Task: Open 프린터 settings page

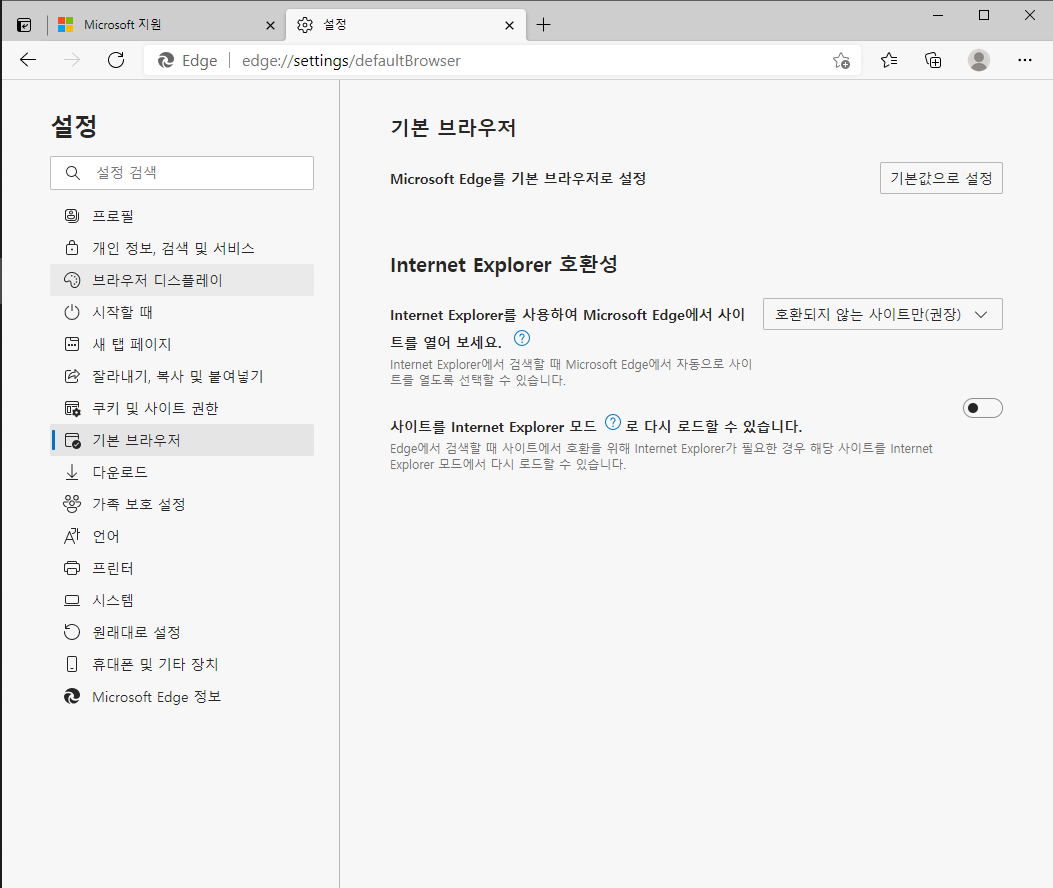Action: click(x=182, y=568)
